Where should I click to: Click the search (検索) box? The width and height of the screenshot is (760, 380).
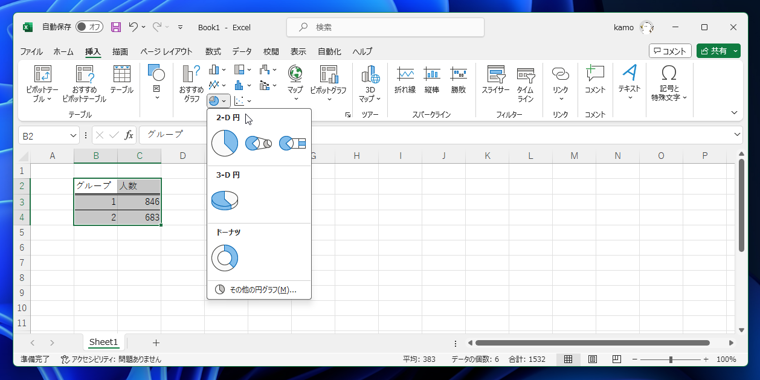click(x=385, y=27)
